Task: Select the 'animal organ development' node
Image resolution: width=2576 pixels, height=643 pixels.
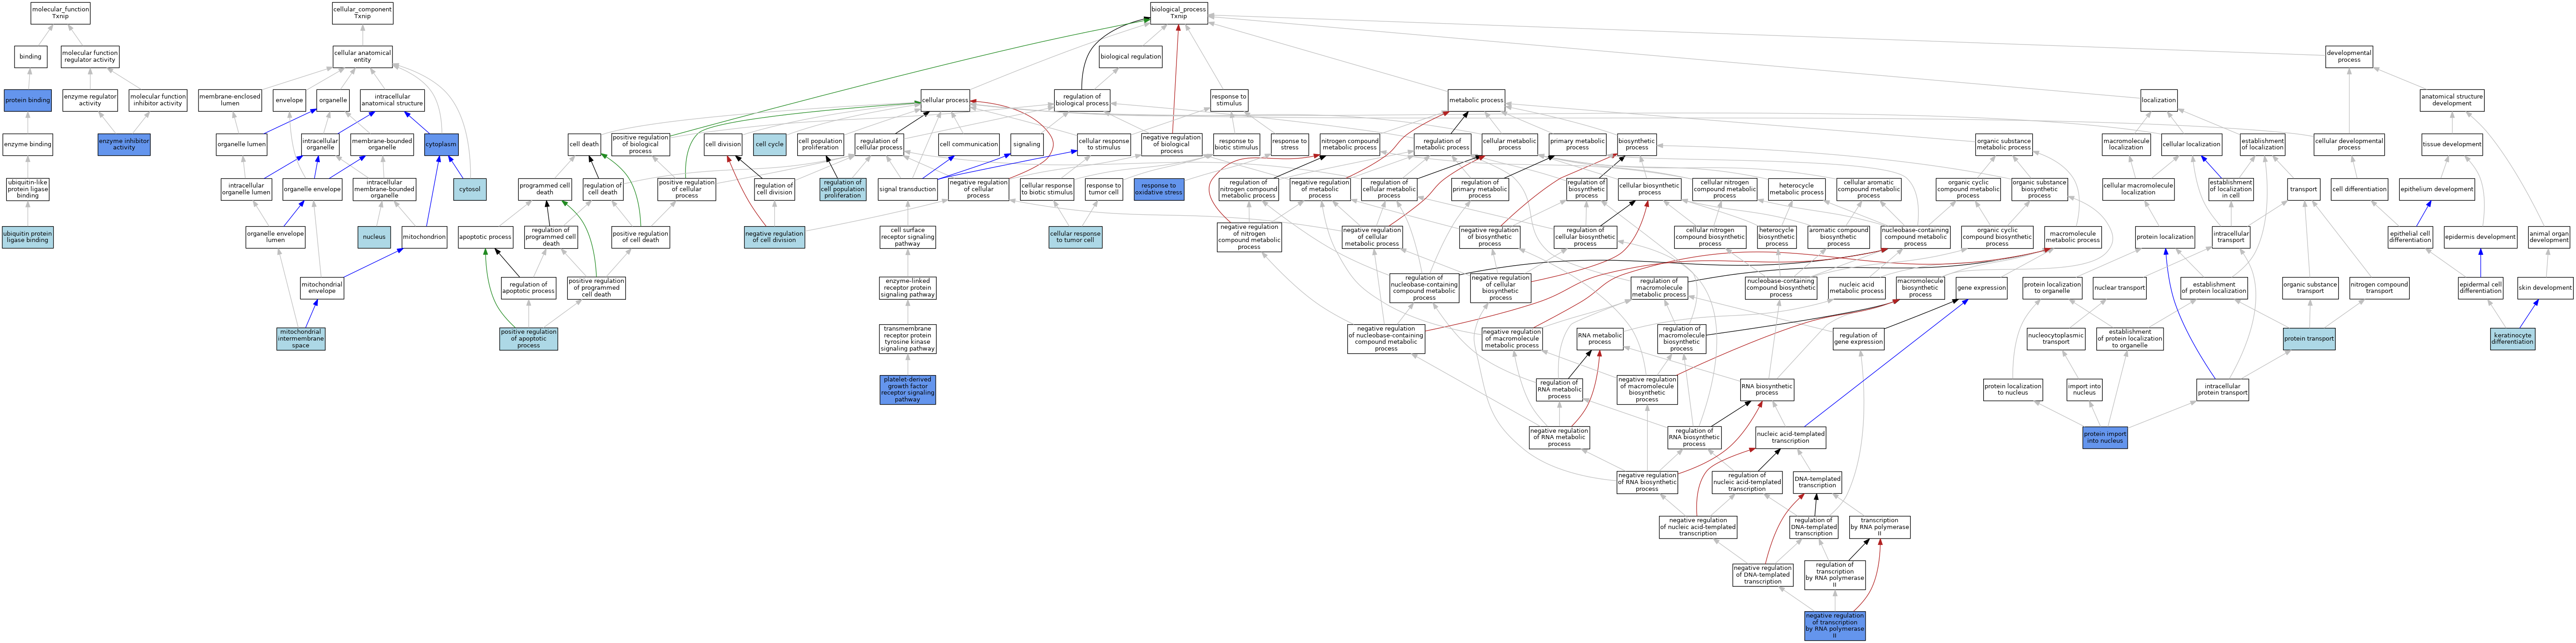Action: pos(2548,237)
